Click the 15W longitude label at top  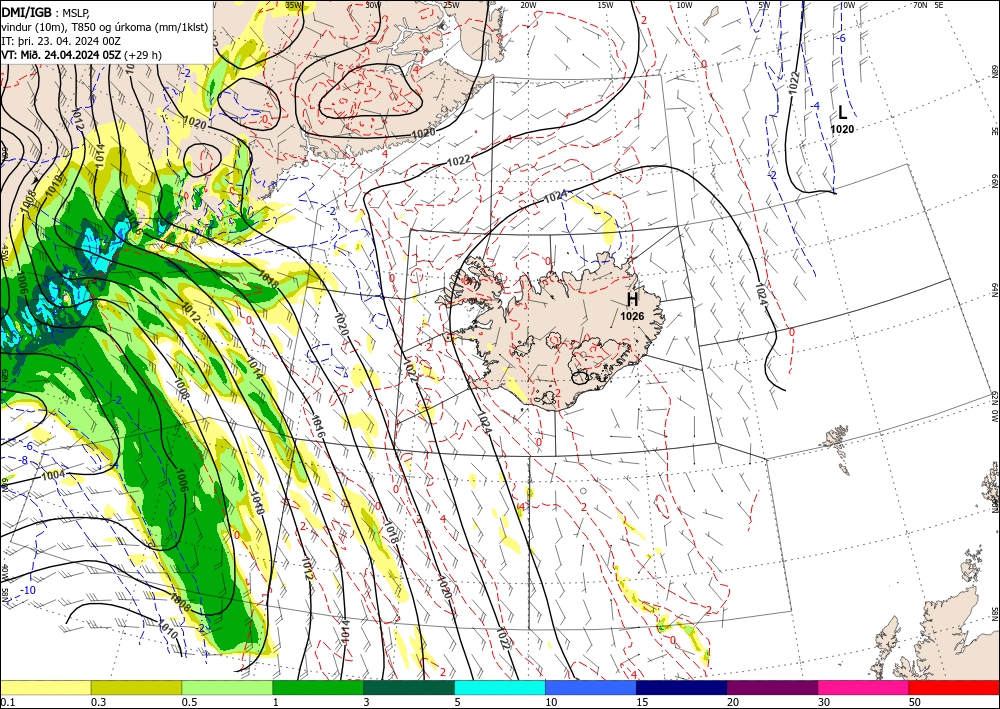pos(606,5)
